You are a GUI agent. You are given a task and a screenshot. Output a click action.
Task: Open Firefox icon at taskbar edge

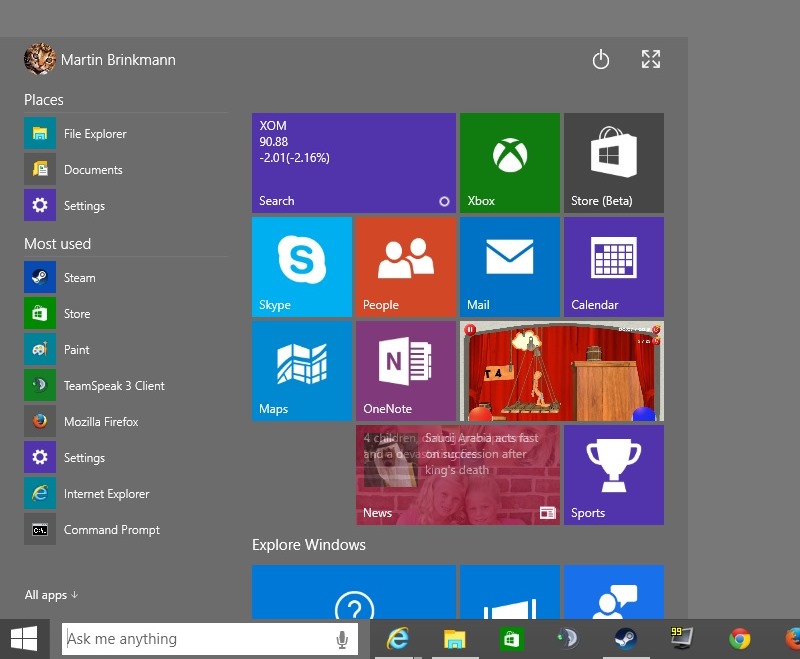pos(792,639)
